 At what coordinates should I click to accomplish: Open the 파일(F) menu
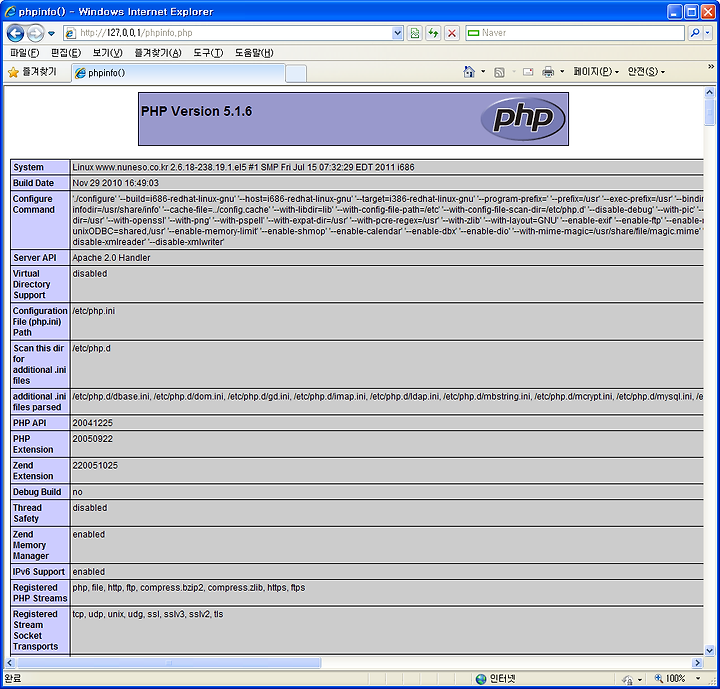tap(25, 53)
